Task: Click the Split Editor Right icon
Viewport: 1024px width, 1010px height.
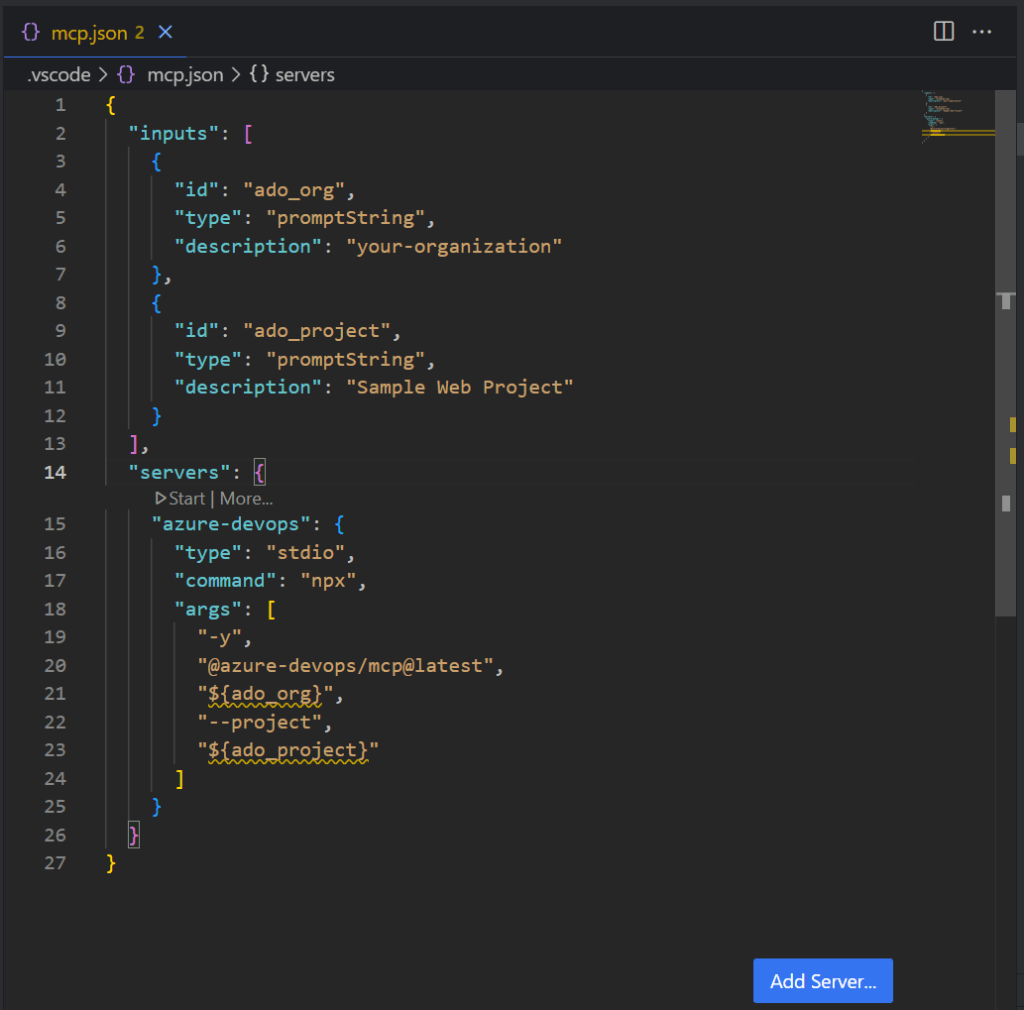Action: click(943, 32)
